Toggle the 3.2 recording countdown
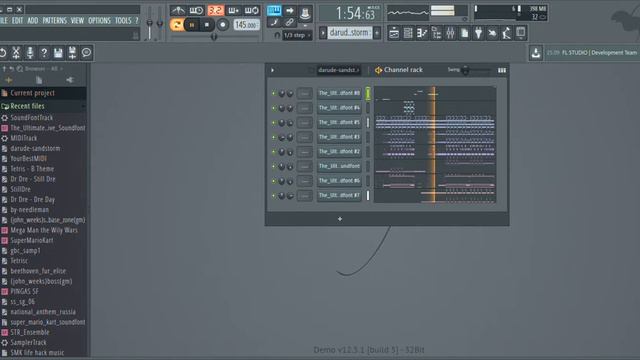The height and width of the screenshot is (360, 640). point(215,10)
